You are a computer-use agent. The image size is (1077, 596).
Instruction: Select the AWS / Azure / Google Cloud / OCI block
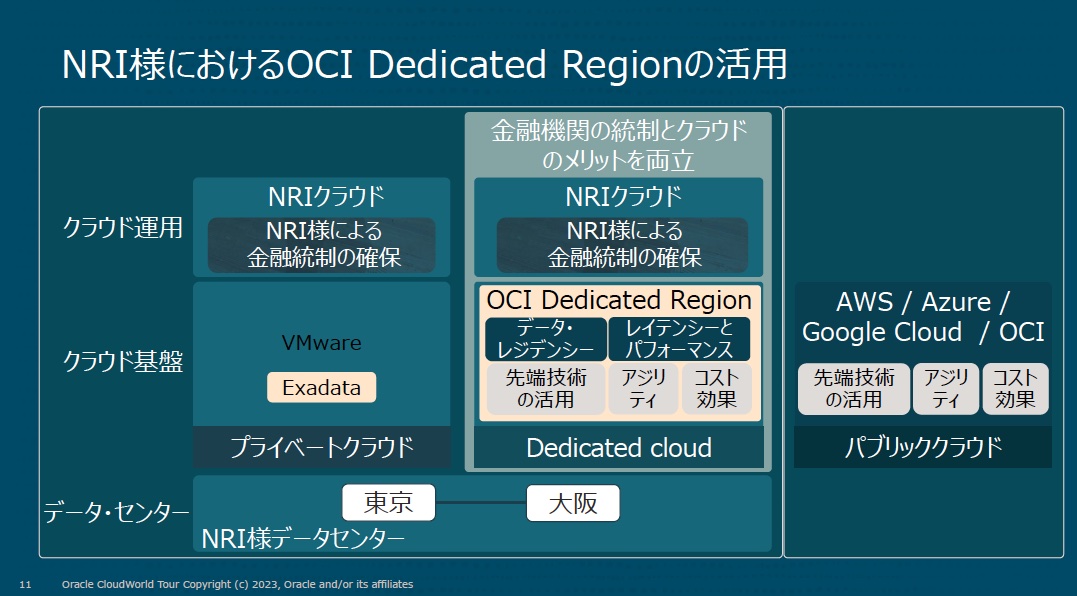pos(921,318)
